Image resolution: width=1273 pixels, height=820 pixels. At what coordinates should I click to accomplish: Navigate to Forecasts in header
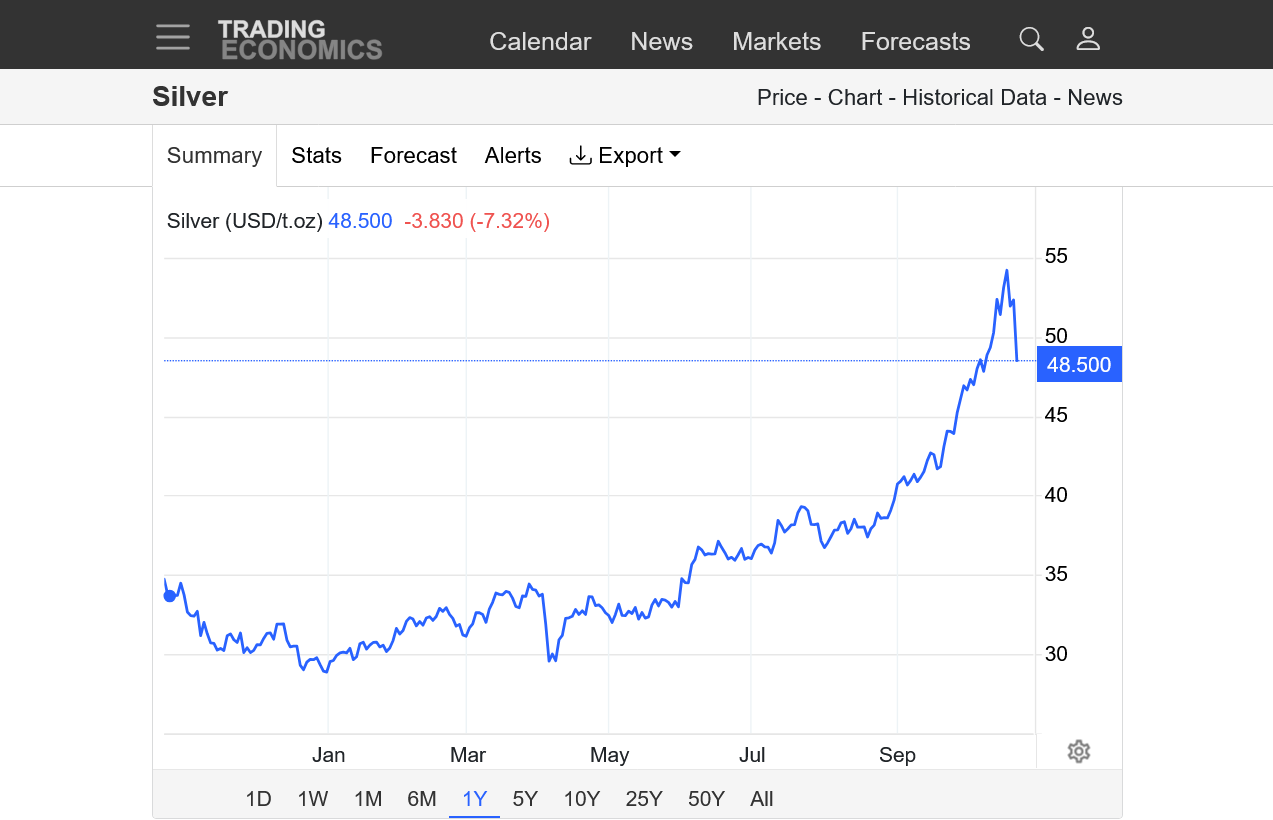point(915,42)
